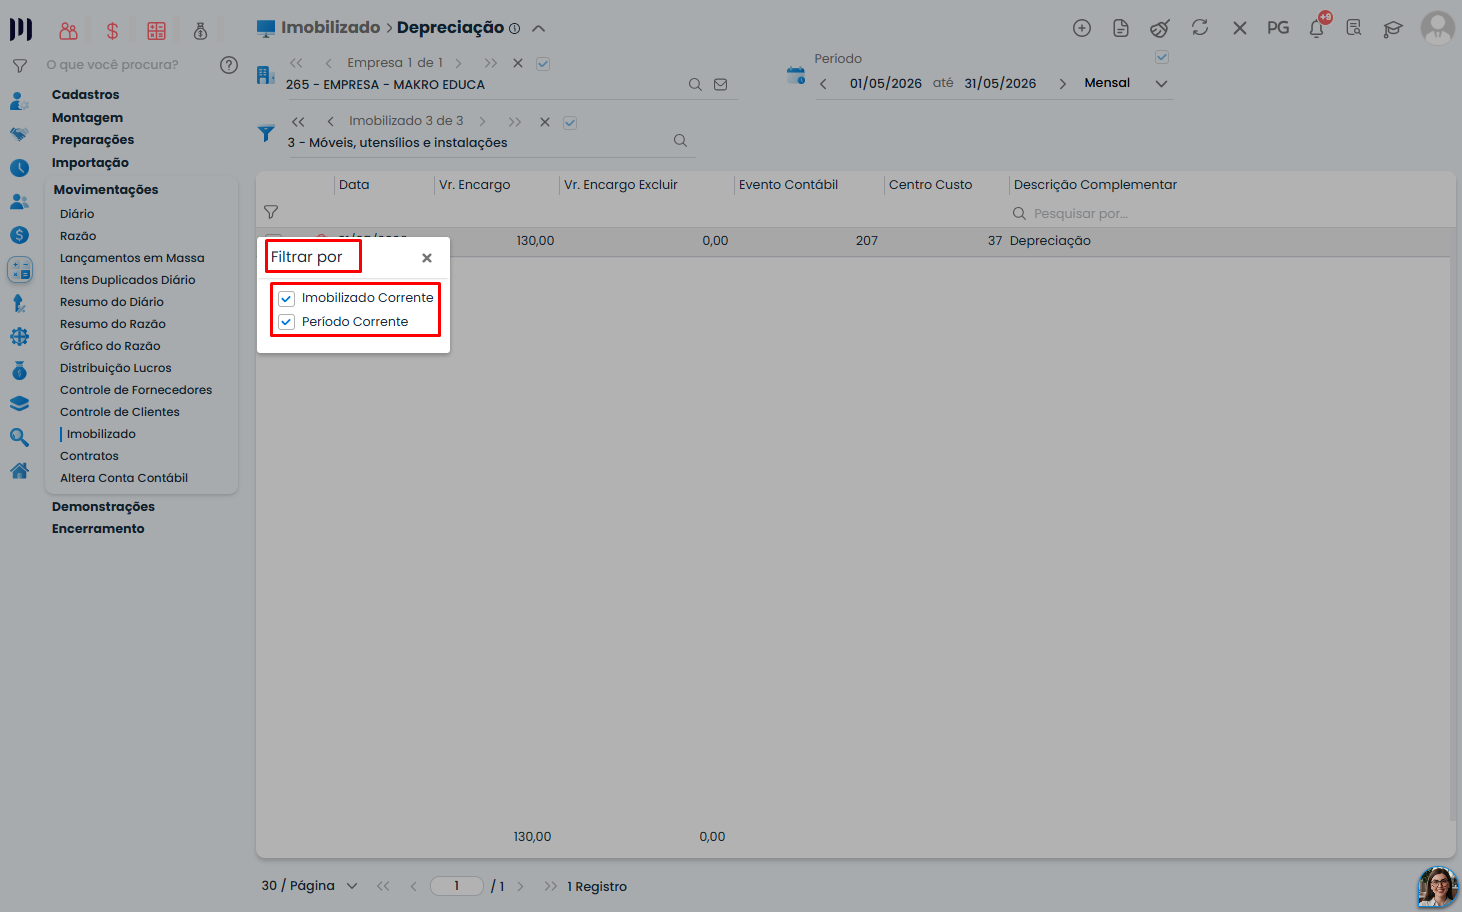Viewport: 1462px width, 912px height.
Task: Open the clock module in the sidebar
Action: click(x=19, y=168)
